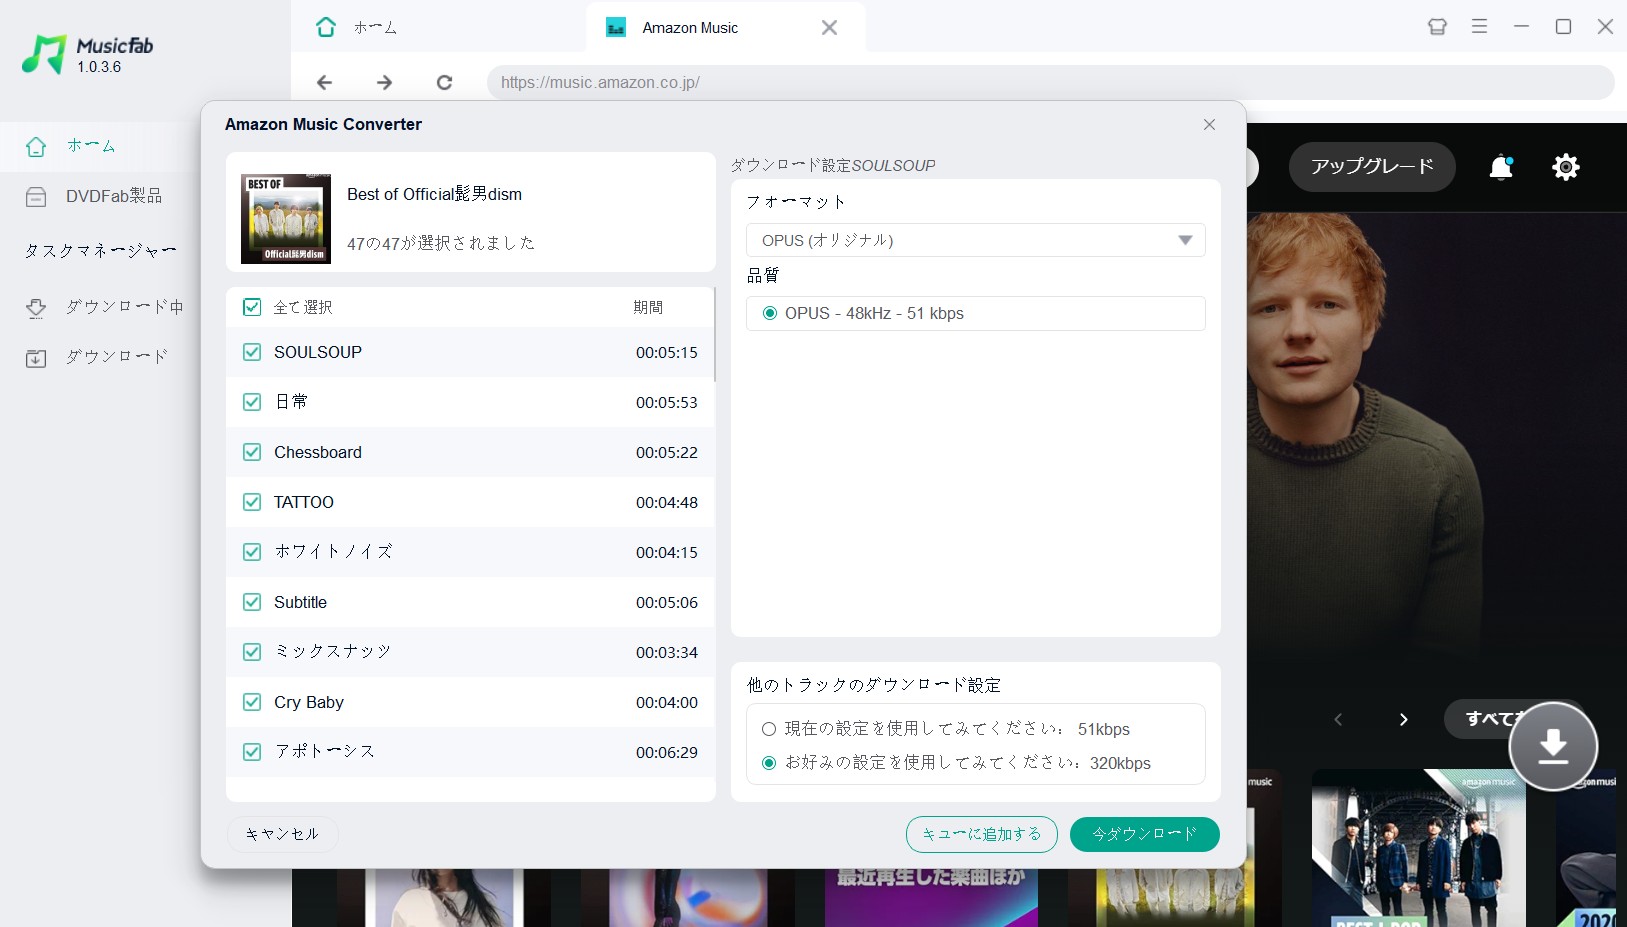The image size is (1627, 927).
Task: Click the キューに追加する button
Action: click(x=981, y=834)
